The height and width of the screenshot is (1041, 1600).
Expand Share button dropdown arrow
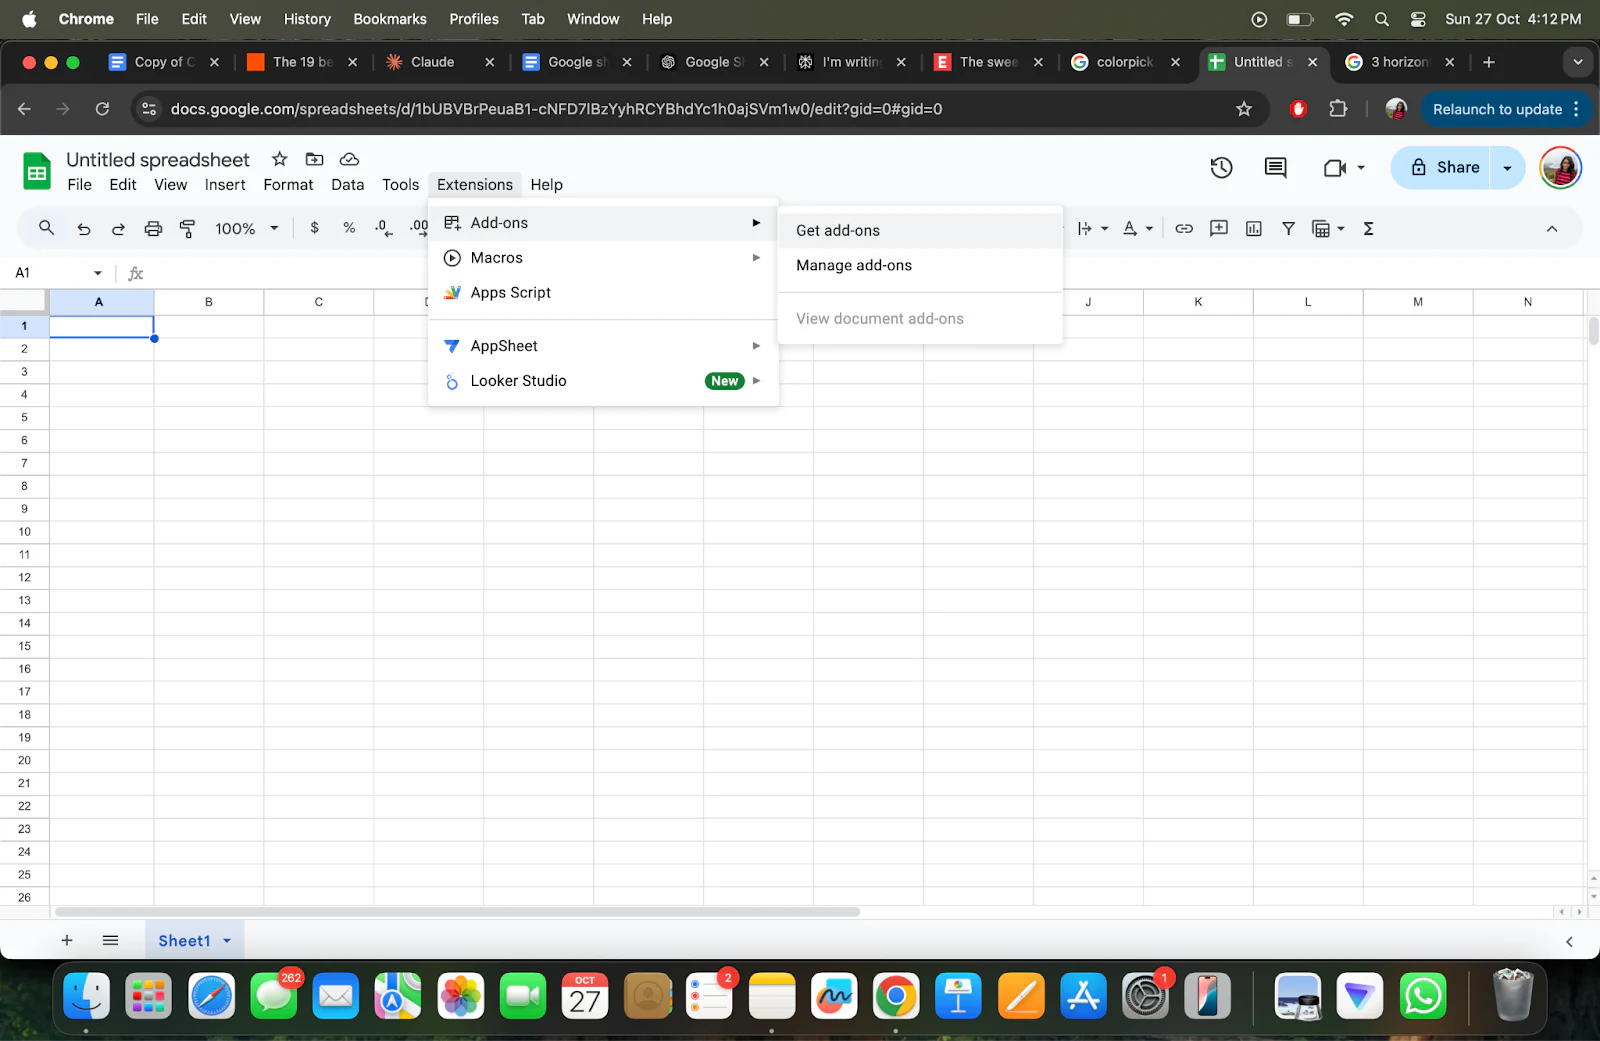[x=1507, y=168]
